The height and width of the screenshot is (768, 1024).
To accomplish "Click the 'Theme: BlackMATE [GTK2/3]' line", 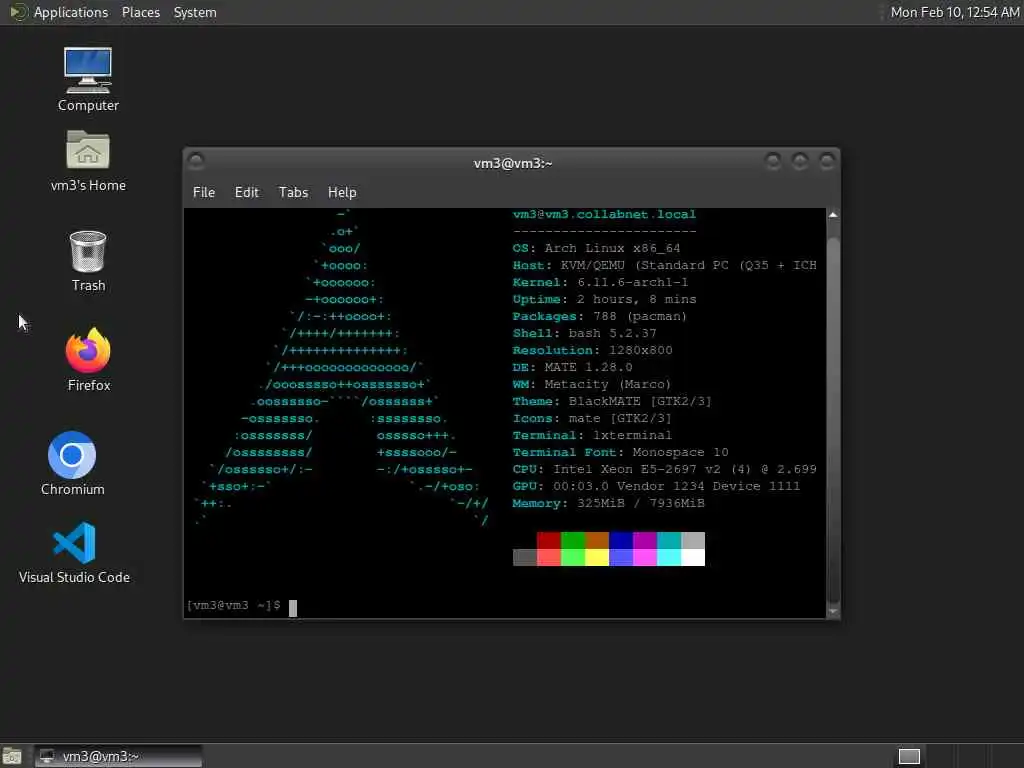I will tap(612, 401).
